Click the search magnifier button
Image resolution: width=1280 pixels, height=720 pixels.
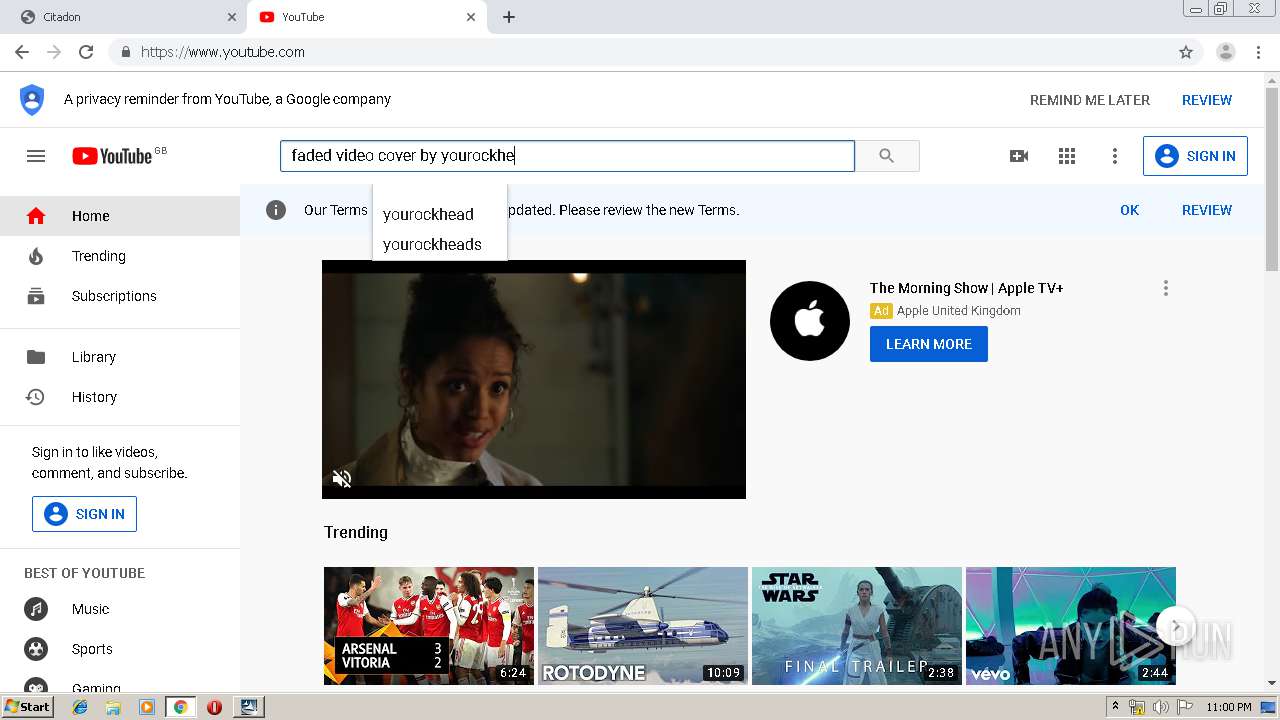pos(887,156)
